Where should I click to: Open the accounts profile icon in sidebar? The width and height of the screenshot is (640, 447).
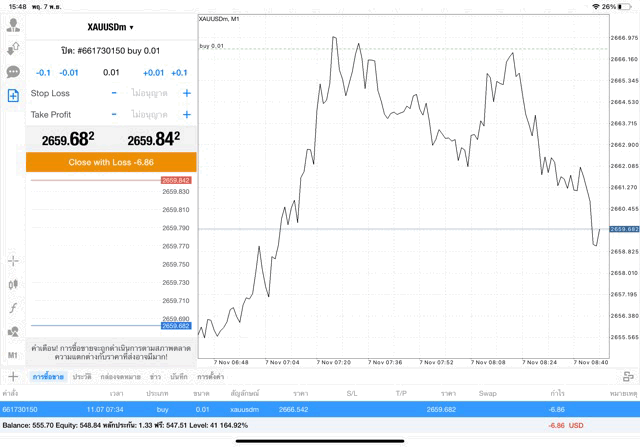[x=13, y=25]
